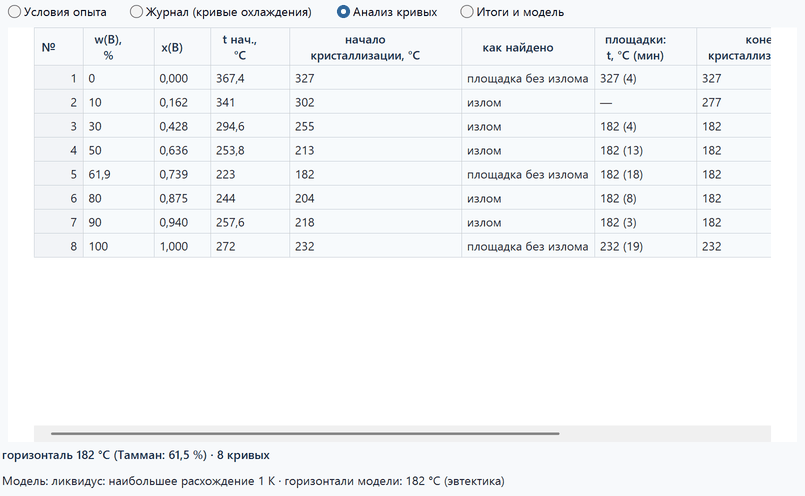
Task: Click the starting temperature cell 367,4
Action: pos(250,78)
